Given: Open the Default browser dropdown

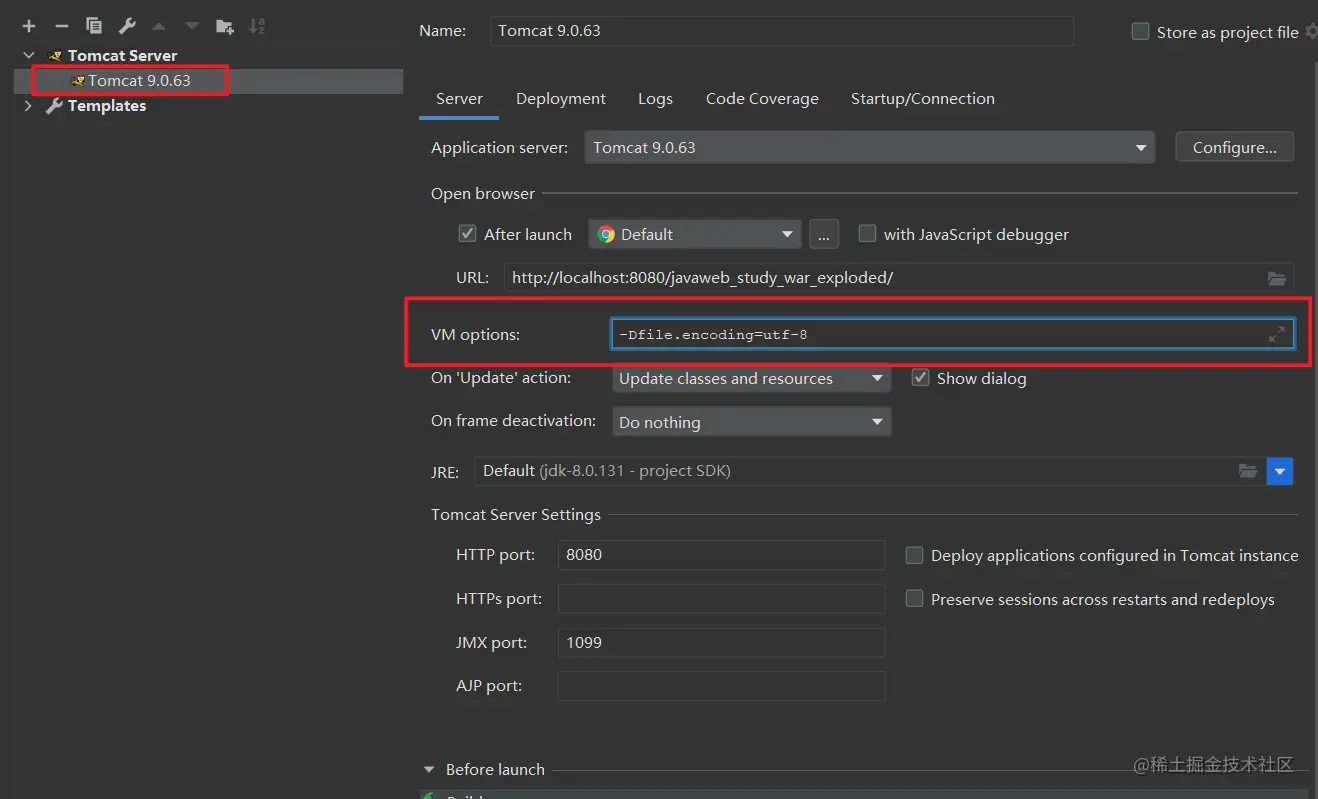Looking at the screenshot, I should point(695,234).
